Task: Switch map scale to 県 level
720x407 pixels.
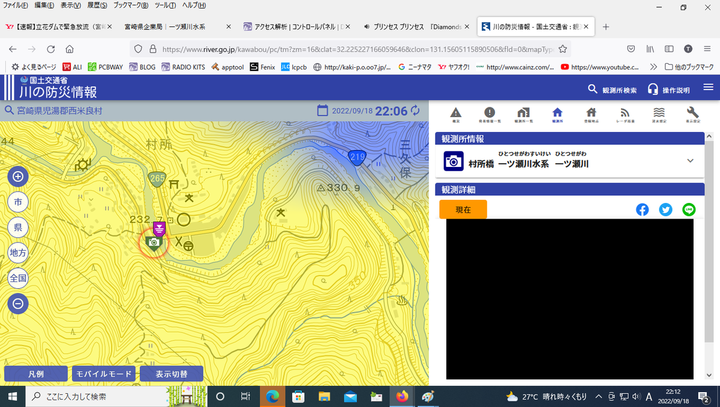Action: pyautogui.click(x=18, y=228)
